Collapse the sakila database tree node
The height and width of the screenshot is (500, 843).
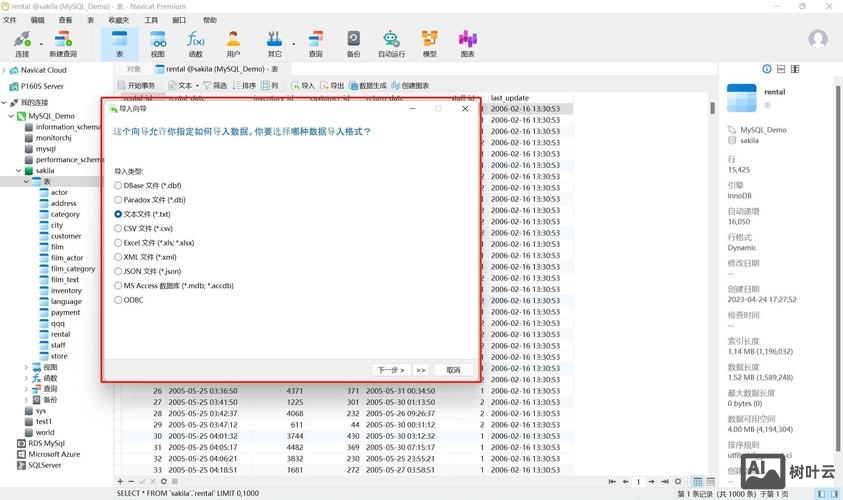(19, 171)
